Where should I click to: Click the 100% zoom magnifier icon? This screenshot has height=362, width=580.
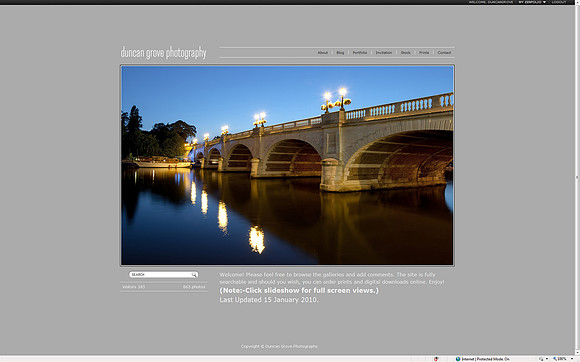555,359
